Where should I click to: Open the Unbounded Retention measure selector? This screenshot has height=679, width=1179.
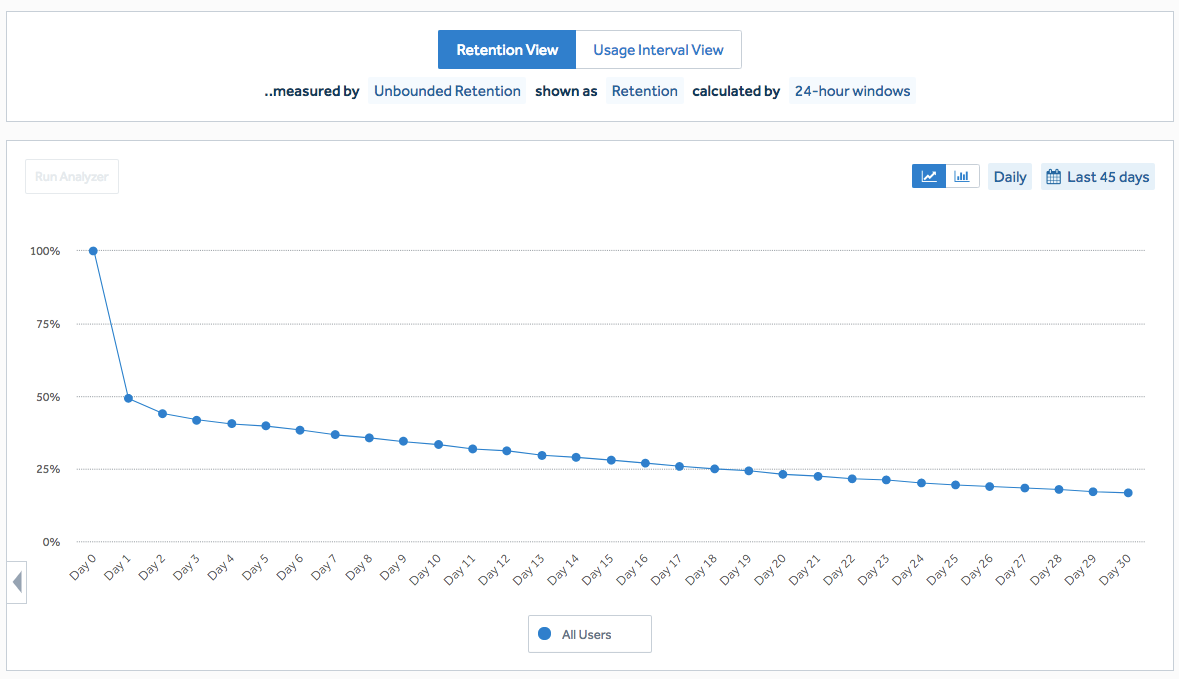tap(446, 90)
